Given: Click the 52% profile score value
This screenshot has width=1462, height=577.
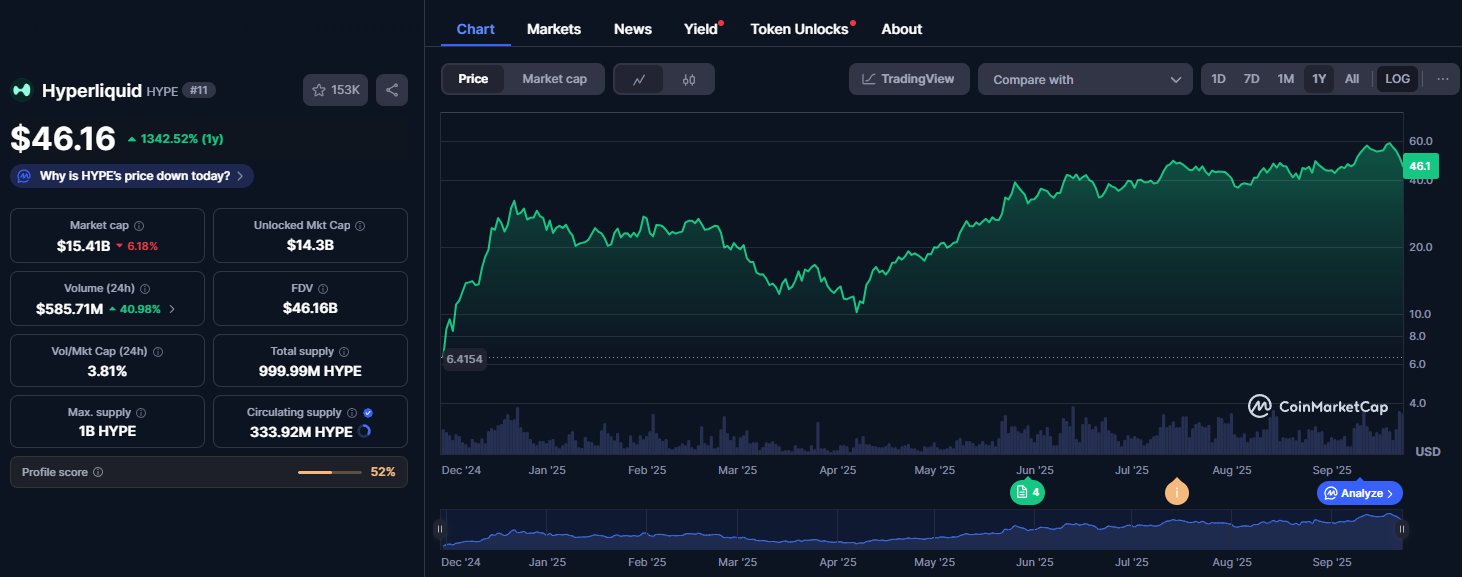Looking at the screenshot, I should pyautogui.click(x=383, y=472).
